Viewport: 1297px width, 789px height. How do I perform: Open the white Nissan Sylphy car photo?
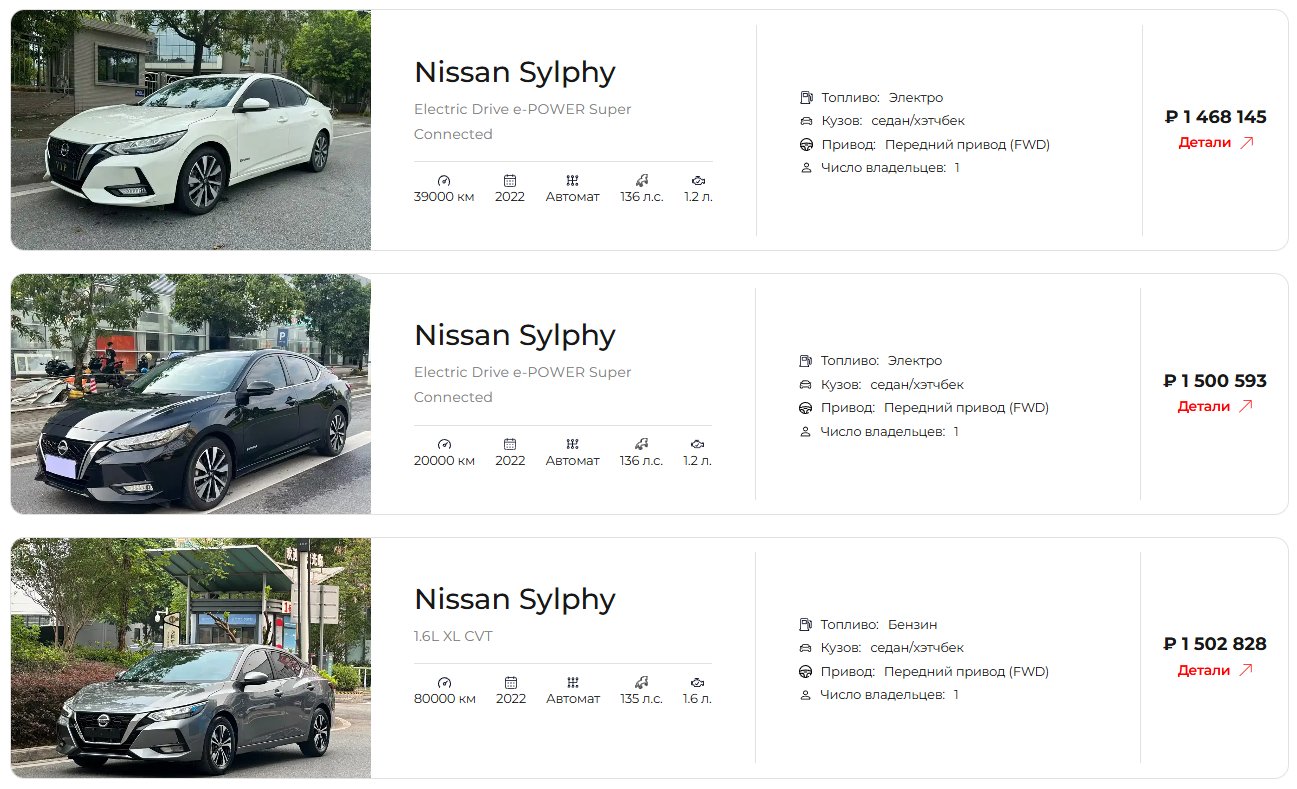click(191, 130)
